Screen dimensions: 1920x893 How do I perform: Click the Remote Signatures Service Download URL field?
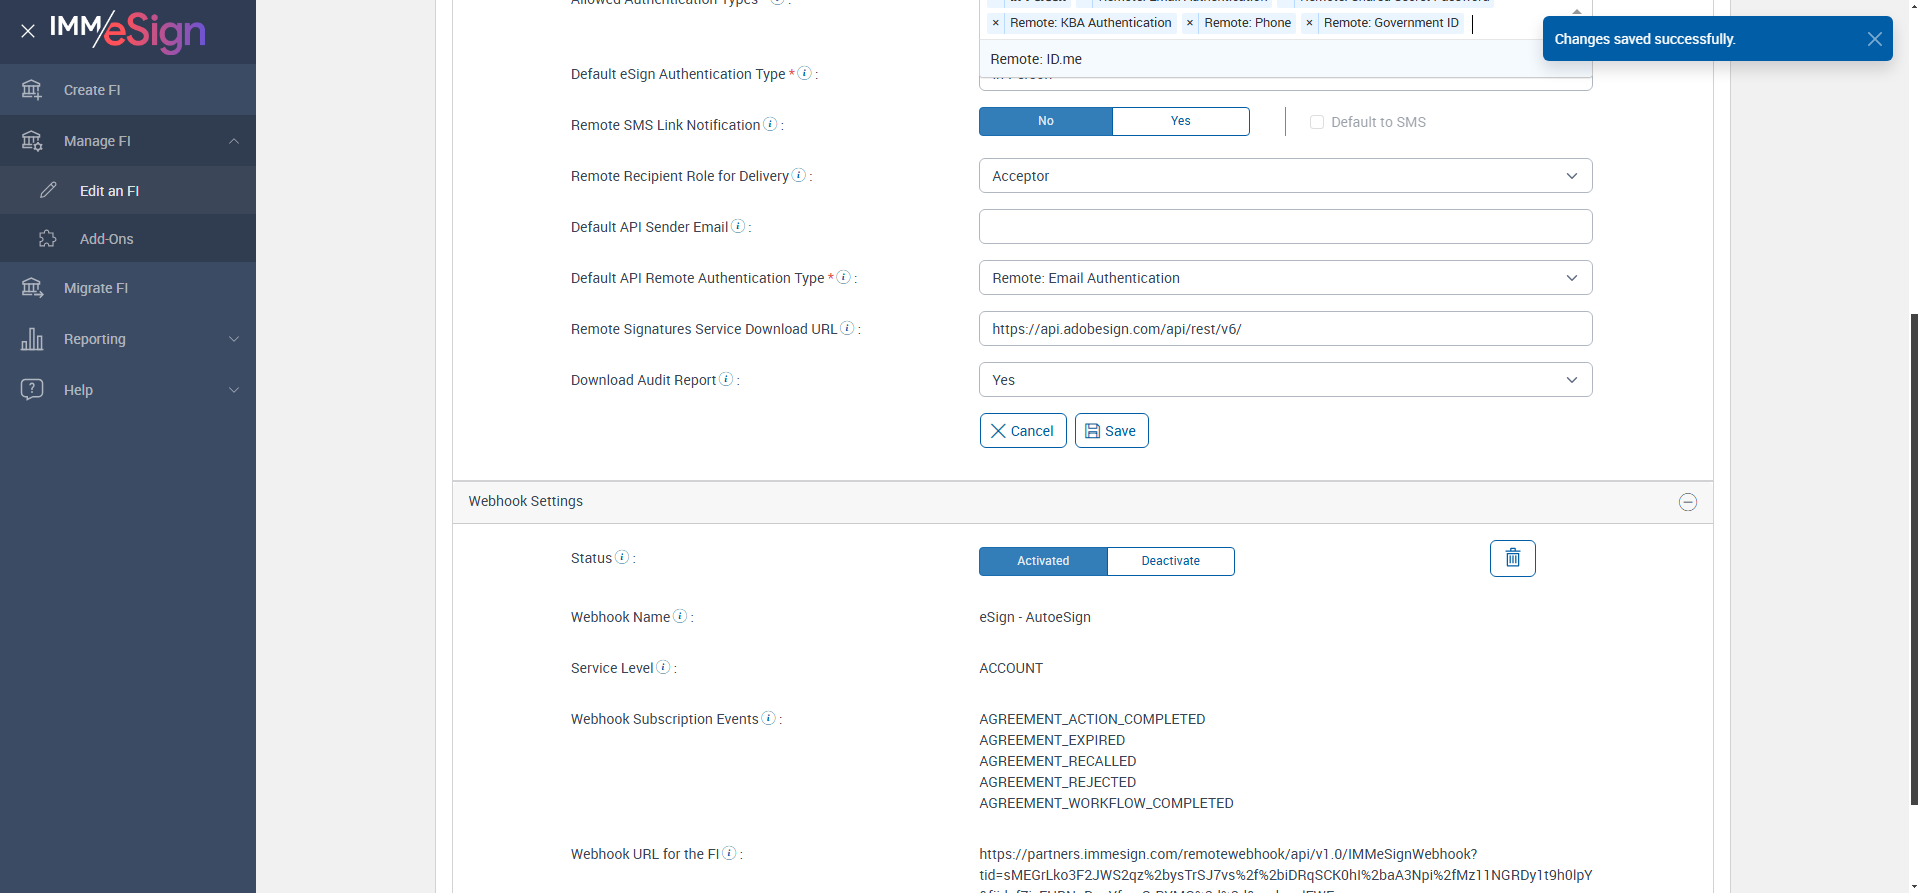tap(1285, 329)
